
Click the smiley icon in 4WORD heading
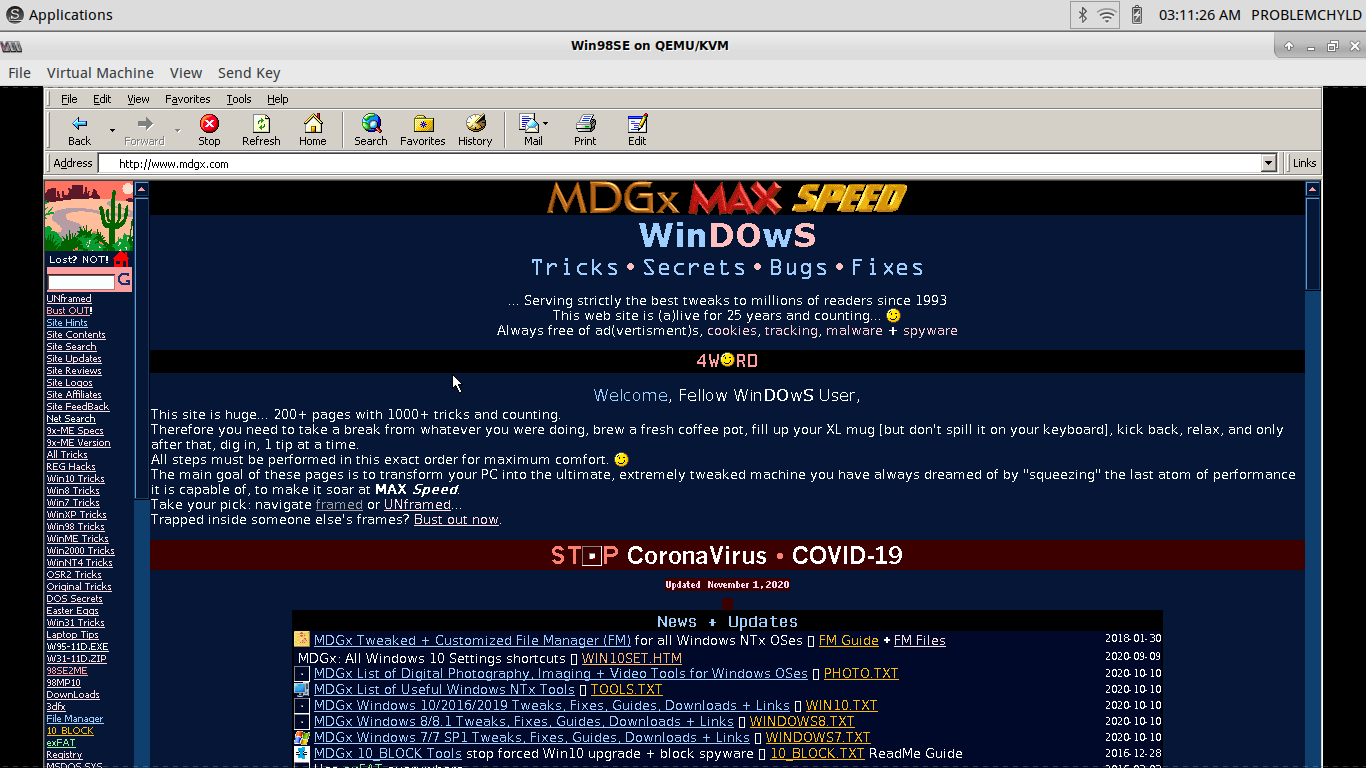point(727,360)
